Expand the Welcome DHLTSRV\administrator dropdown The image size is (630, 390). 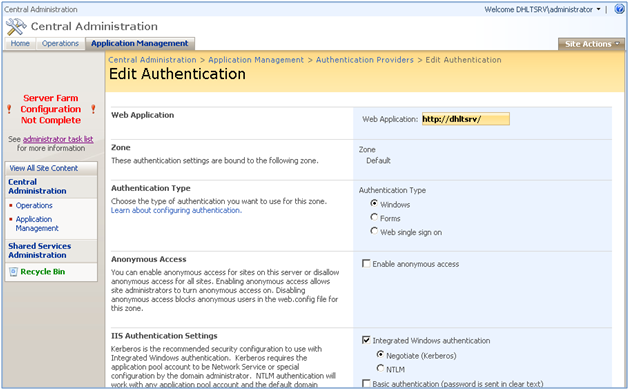pos(542,9)
